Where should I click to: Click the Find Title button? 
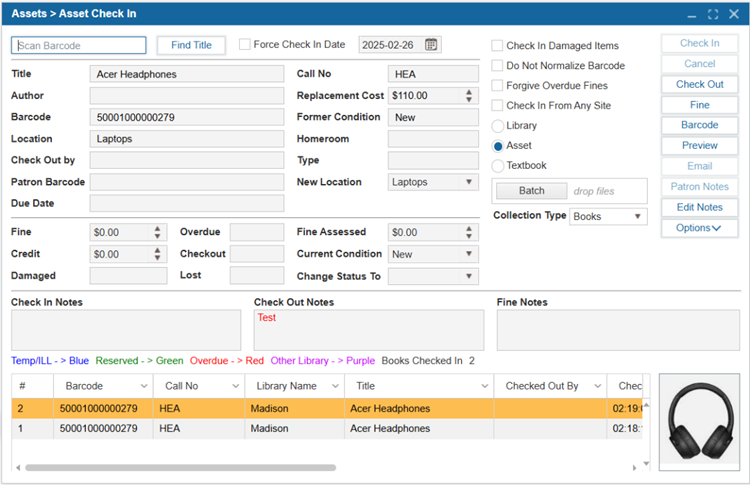pyautogui.click(x=191, y=45)
